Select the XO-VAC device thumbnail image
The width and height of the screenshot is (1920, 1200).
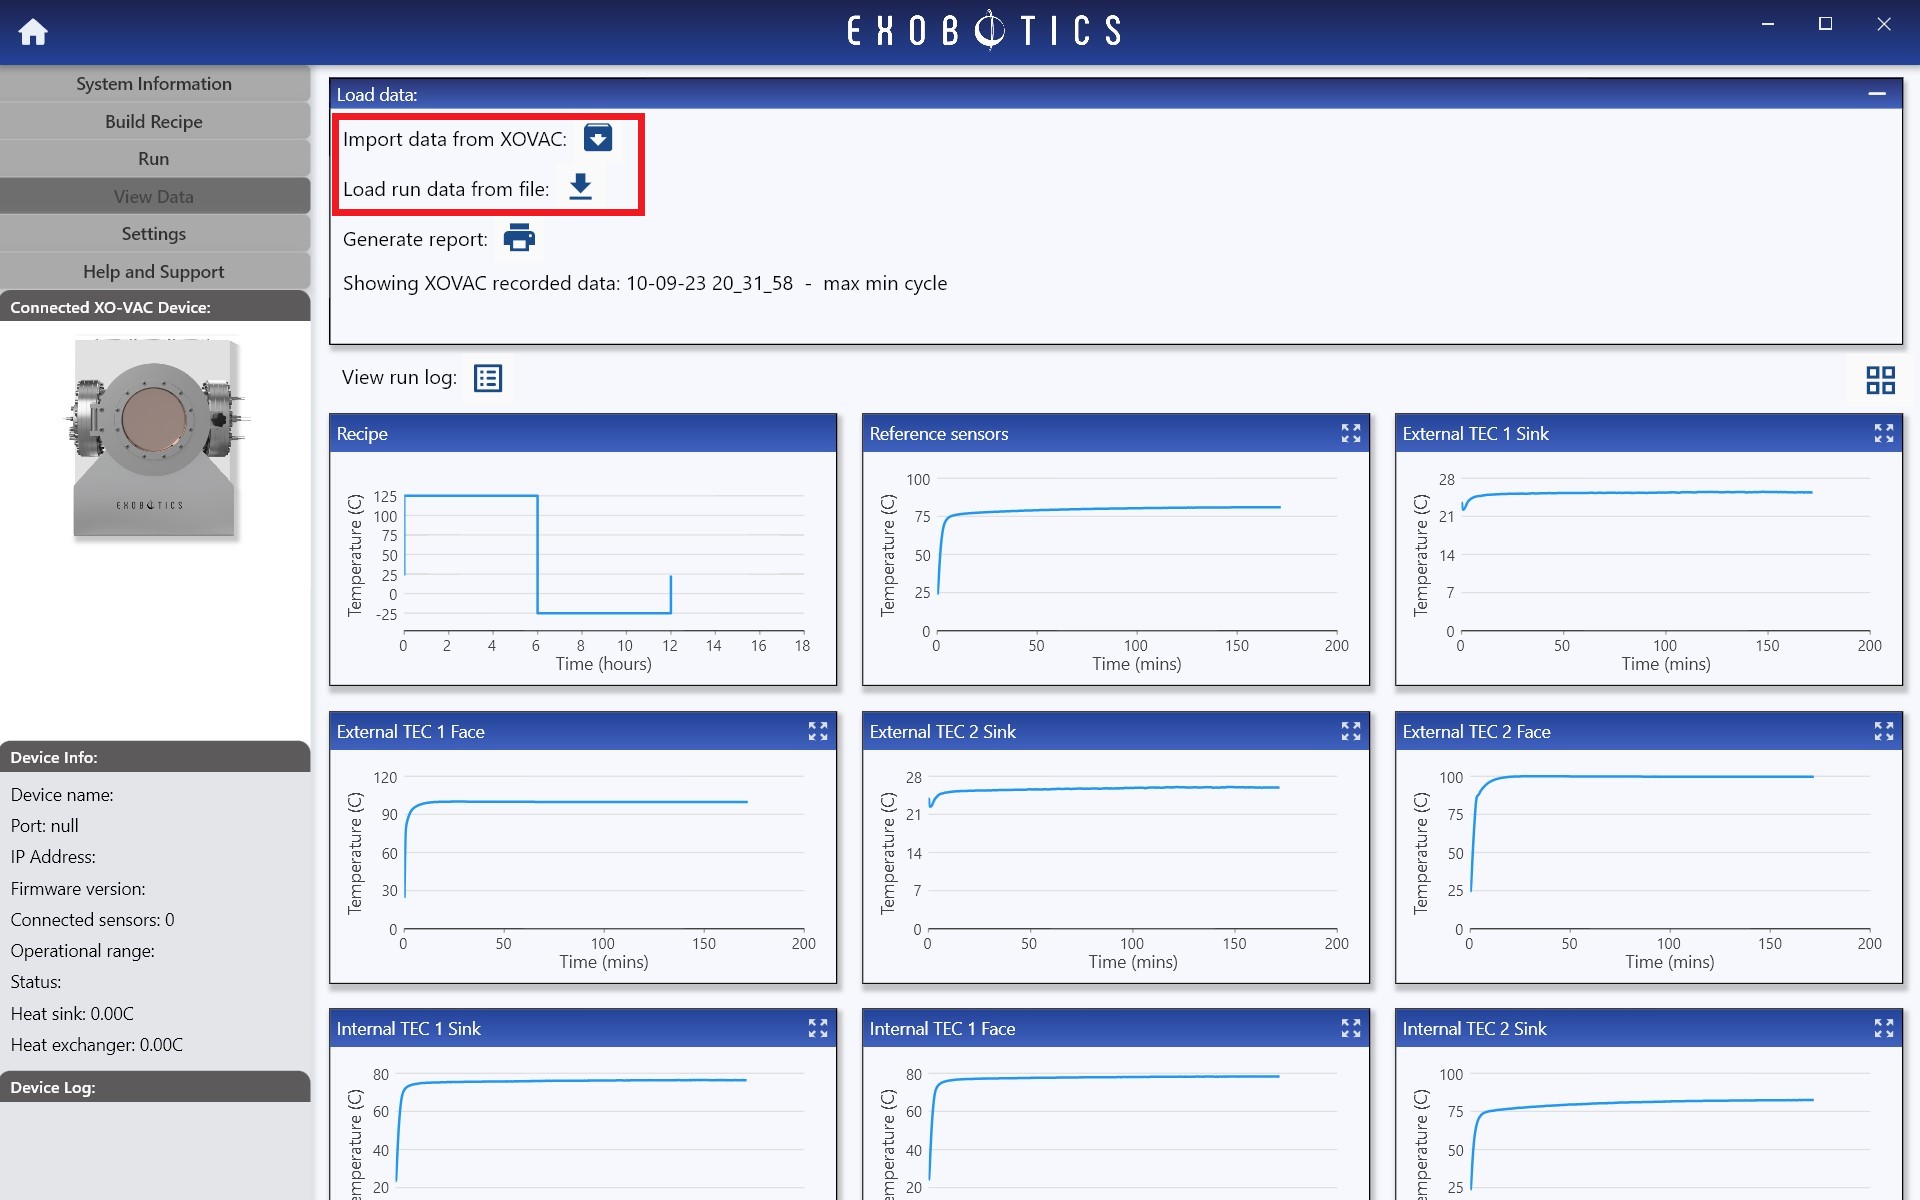[155, 438]
